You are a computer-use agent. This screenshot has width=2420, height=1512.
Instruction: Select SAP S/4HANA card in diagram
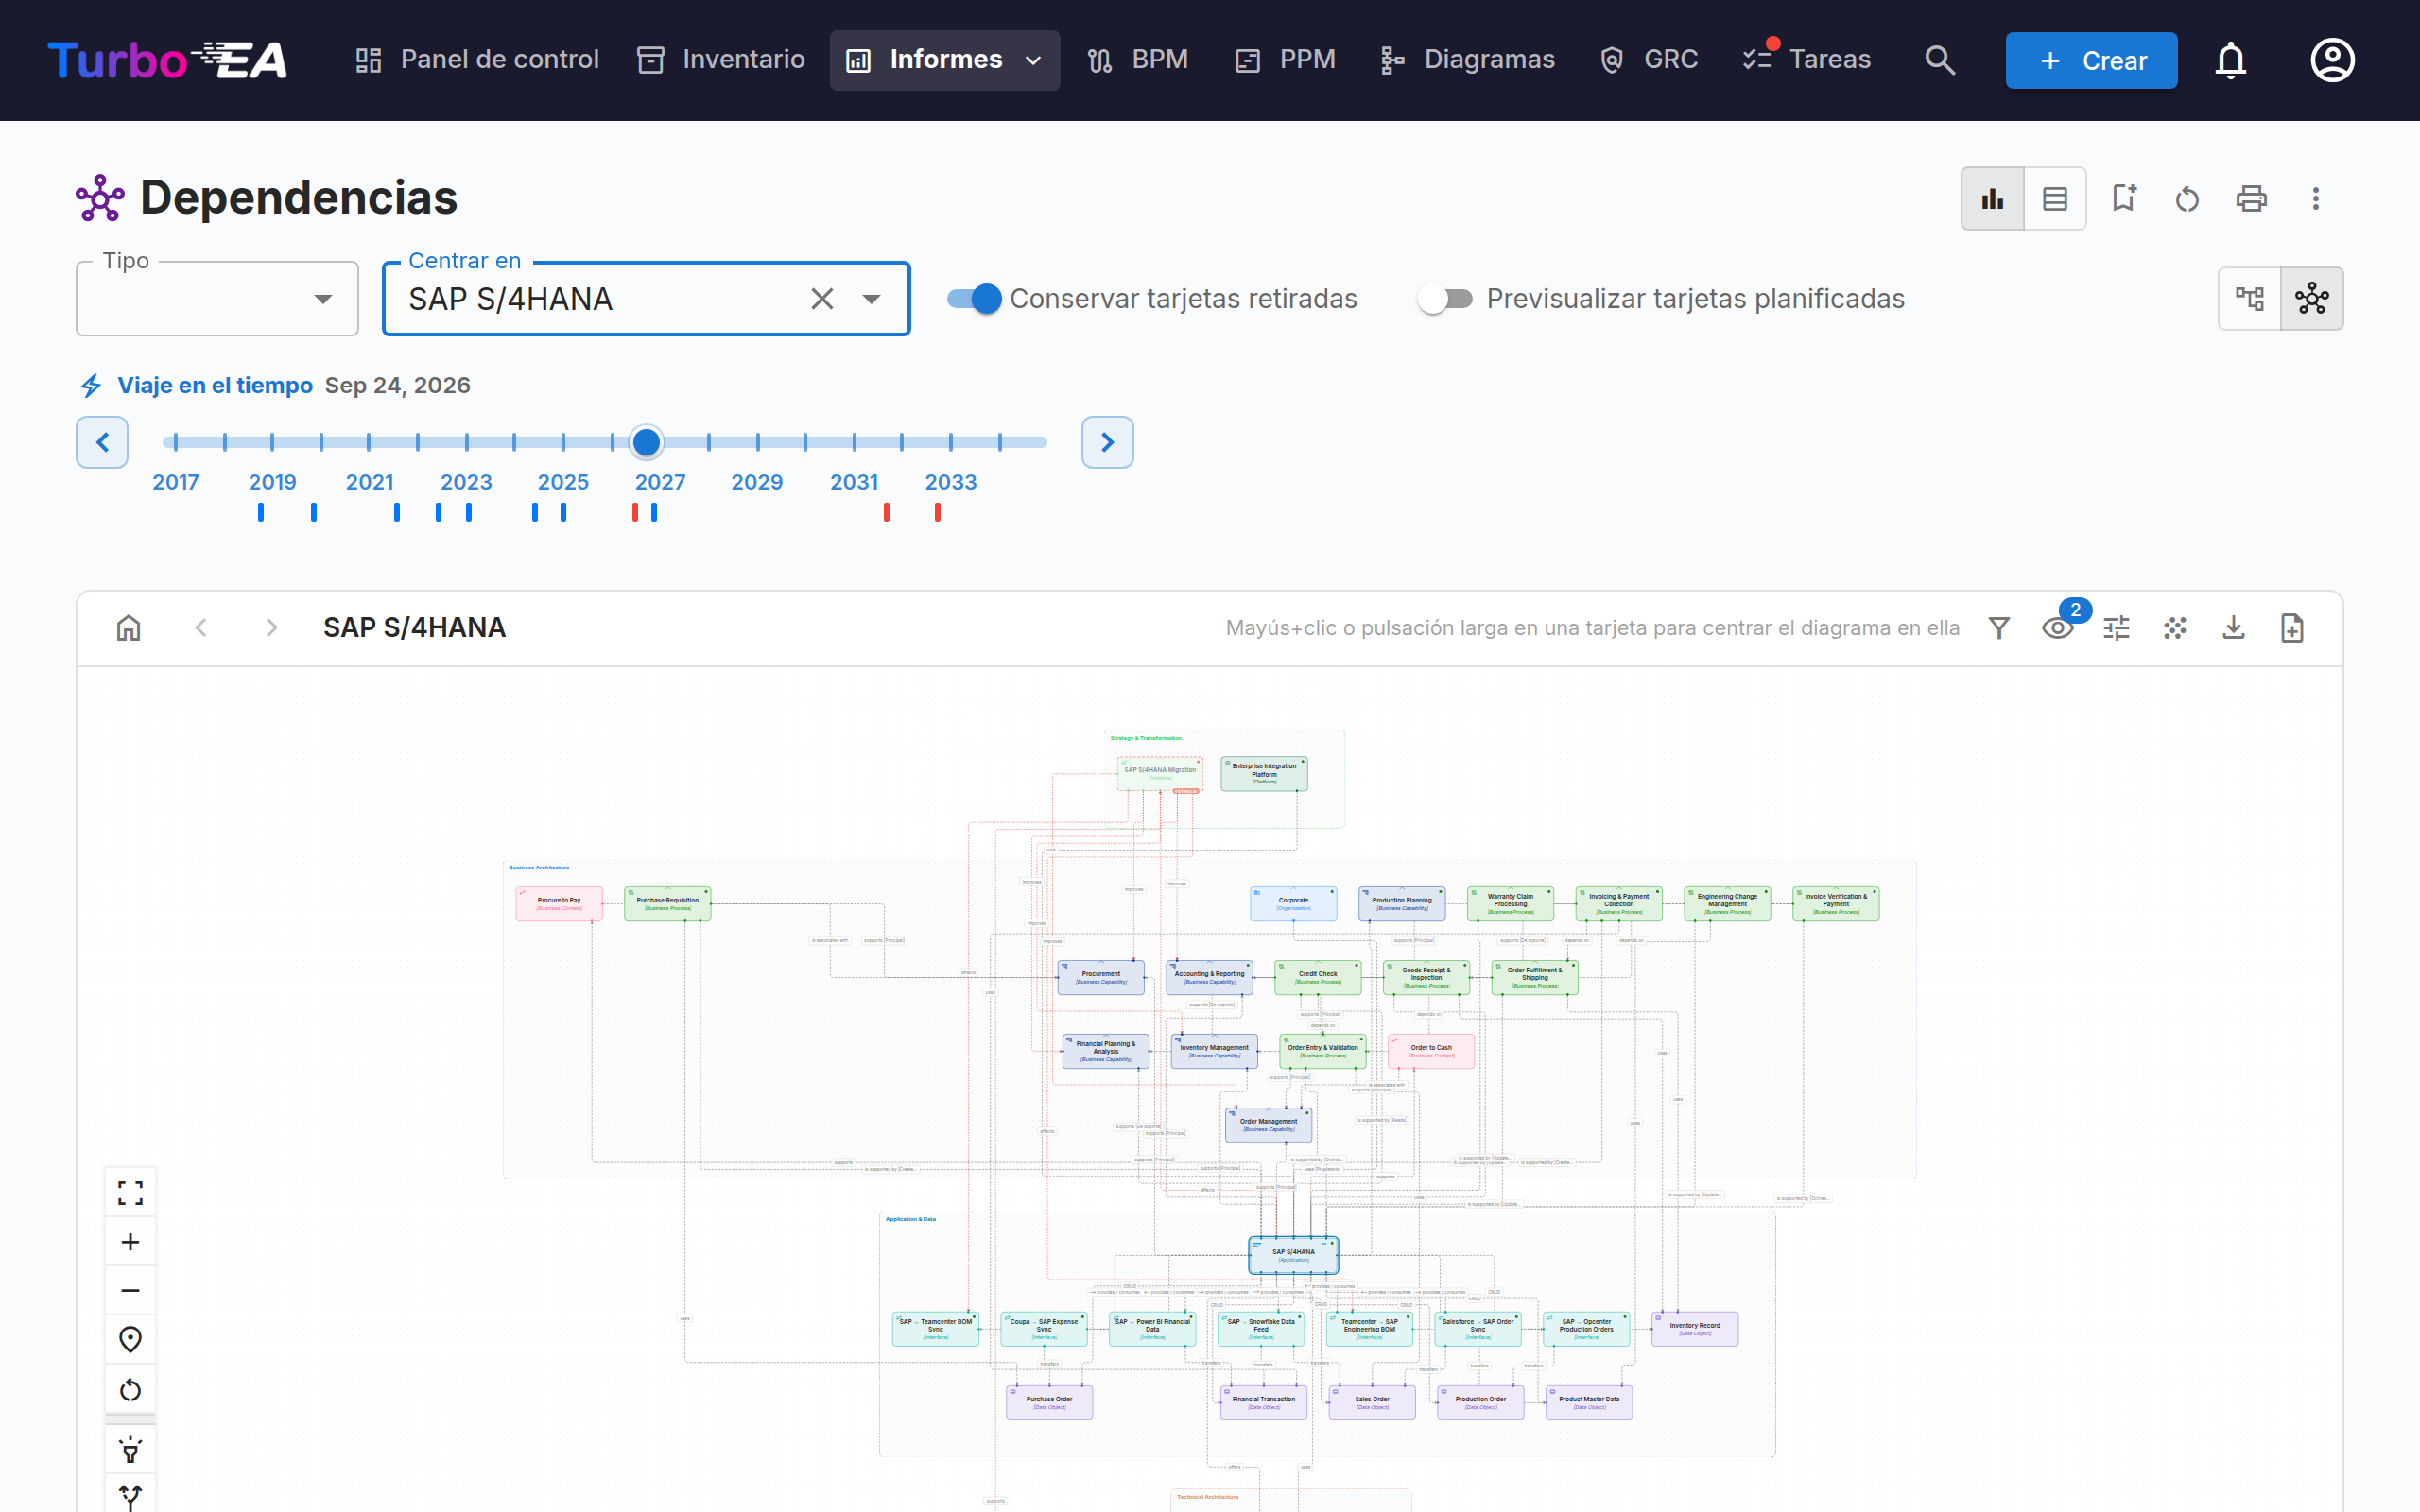(x=1293, y=1255)
